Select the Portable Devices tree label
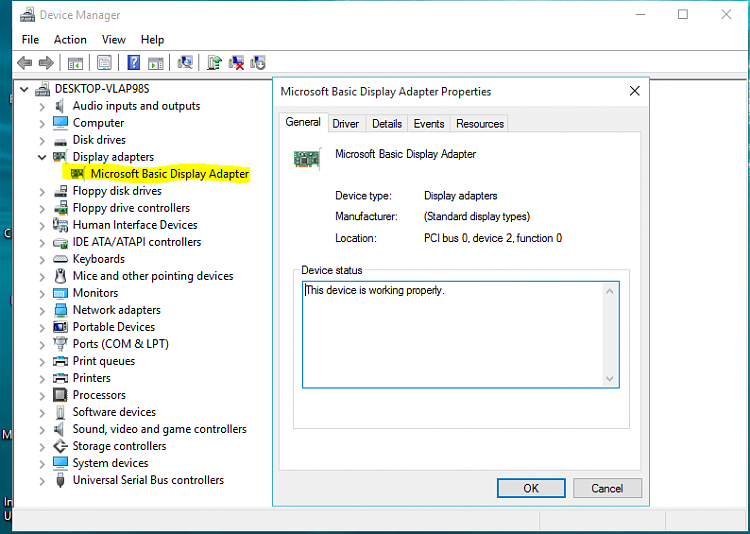This screenshot has width=750, height=534. tap(114, 327)
